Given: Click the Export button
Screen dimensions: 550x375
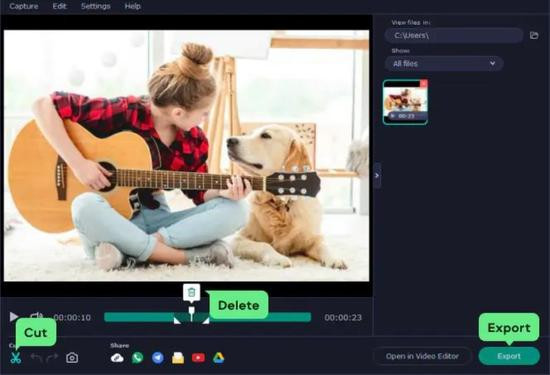Looking at the screenshot, I should tap(509, 356).
